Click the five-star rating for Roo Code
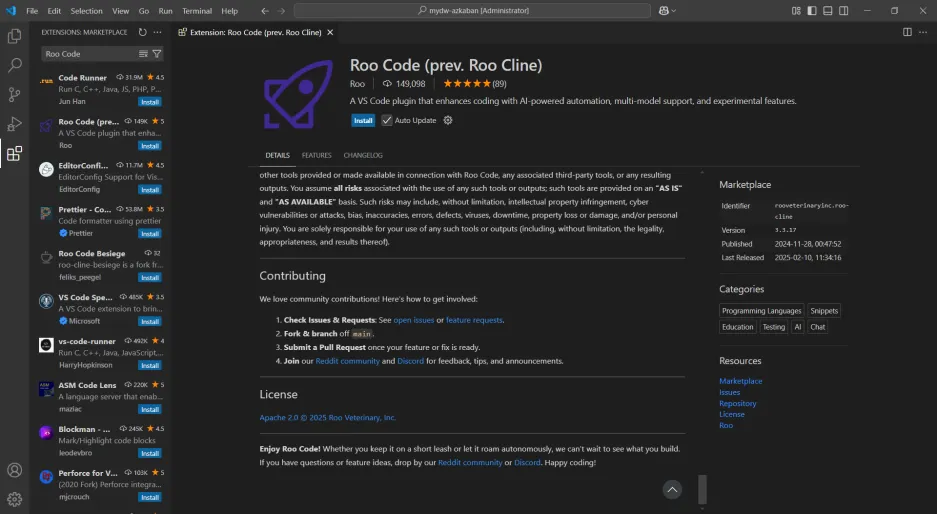This screenshot has height=514, width=937. (x=467, y=84)
